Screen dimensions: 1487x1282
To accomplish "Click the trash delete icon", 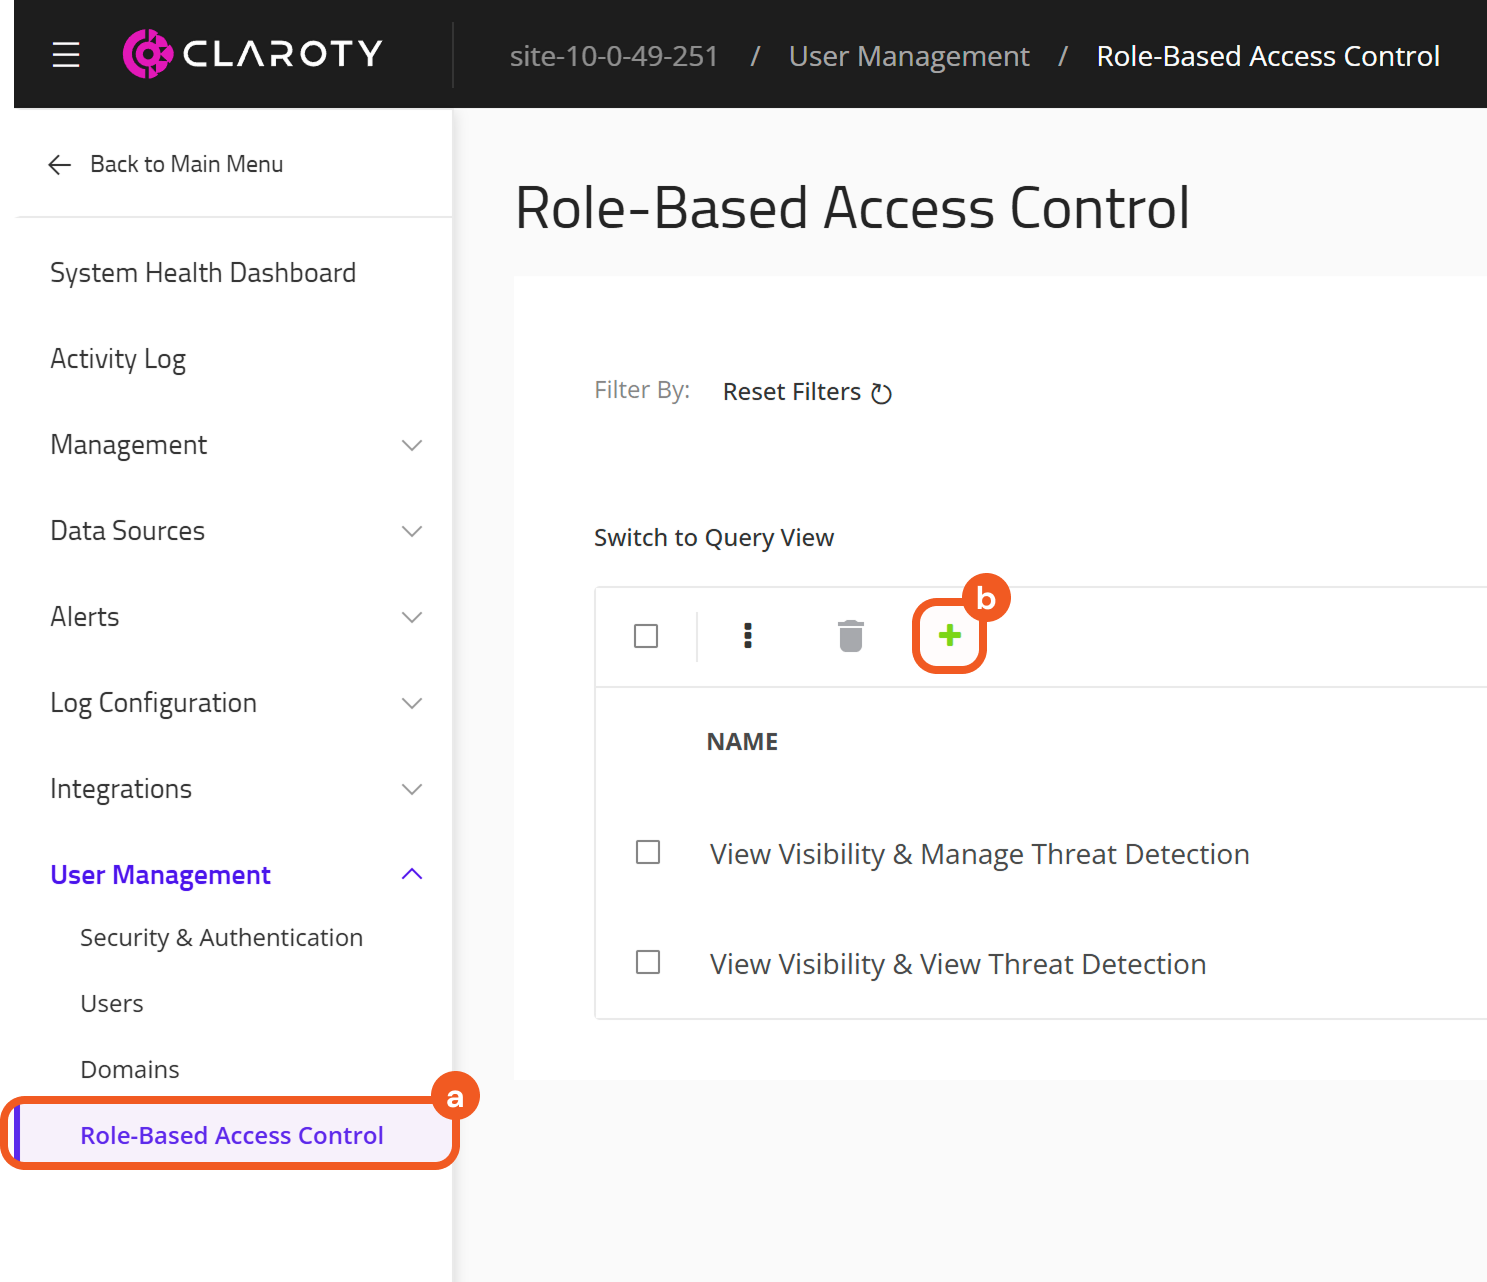I will tap(850, 635).
